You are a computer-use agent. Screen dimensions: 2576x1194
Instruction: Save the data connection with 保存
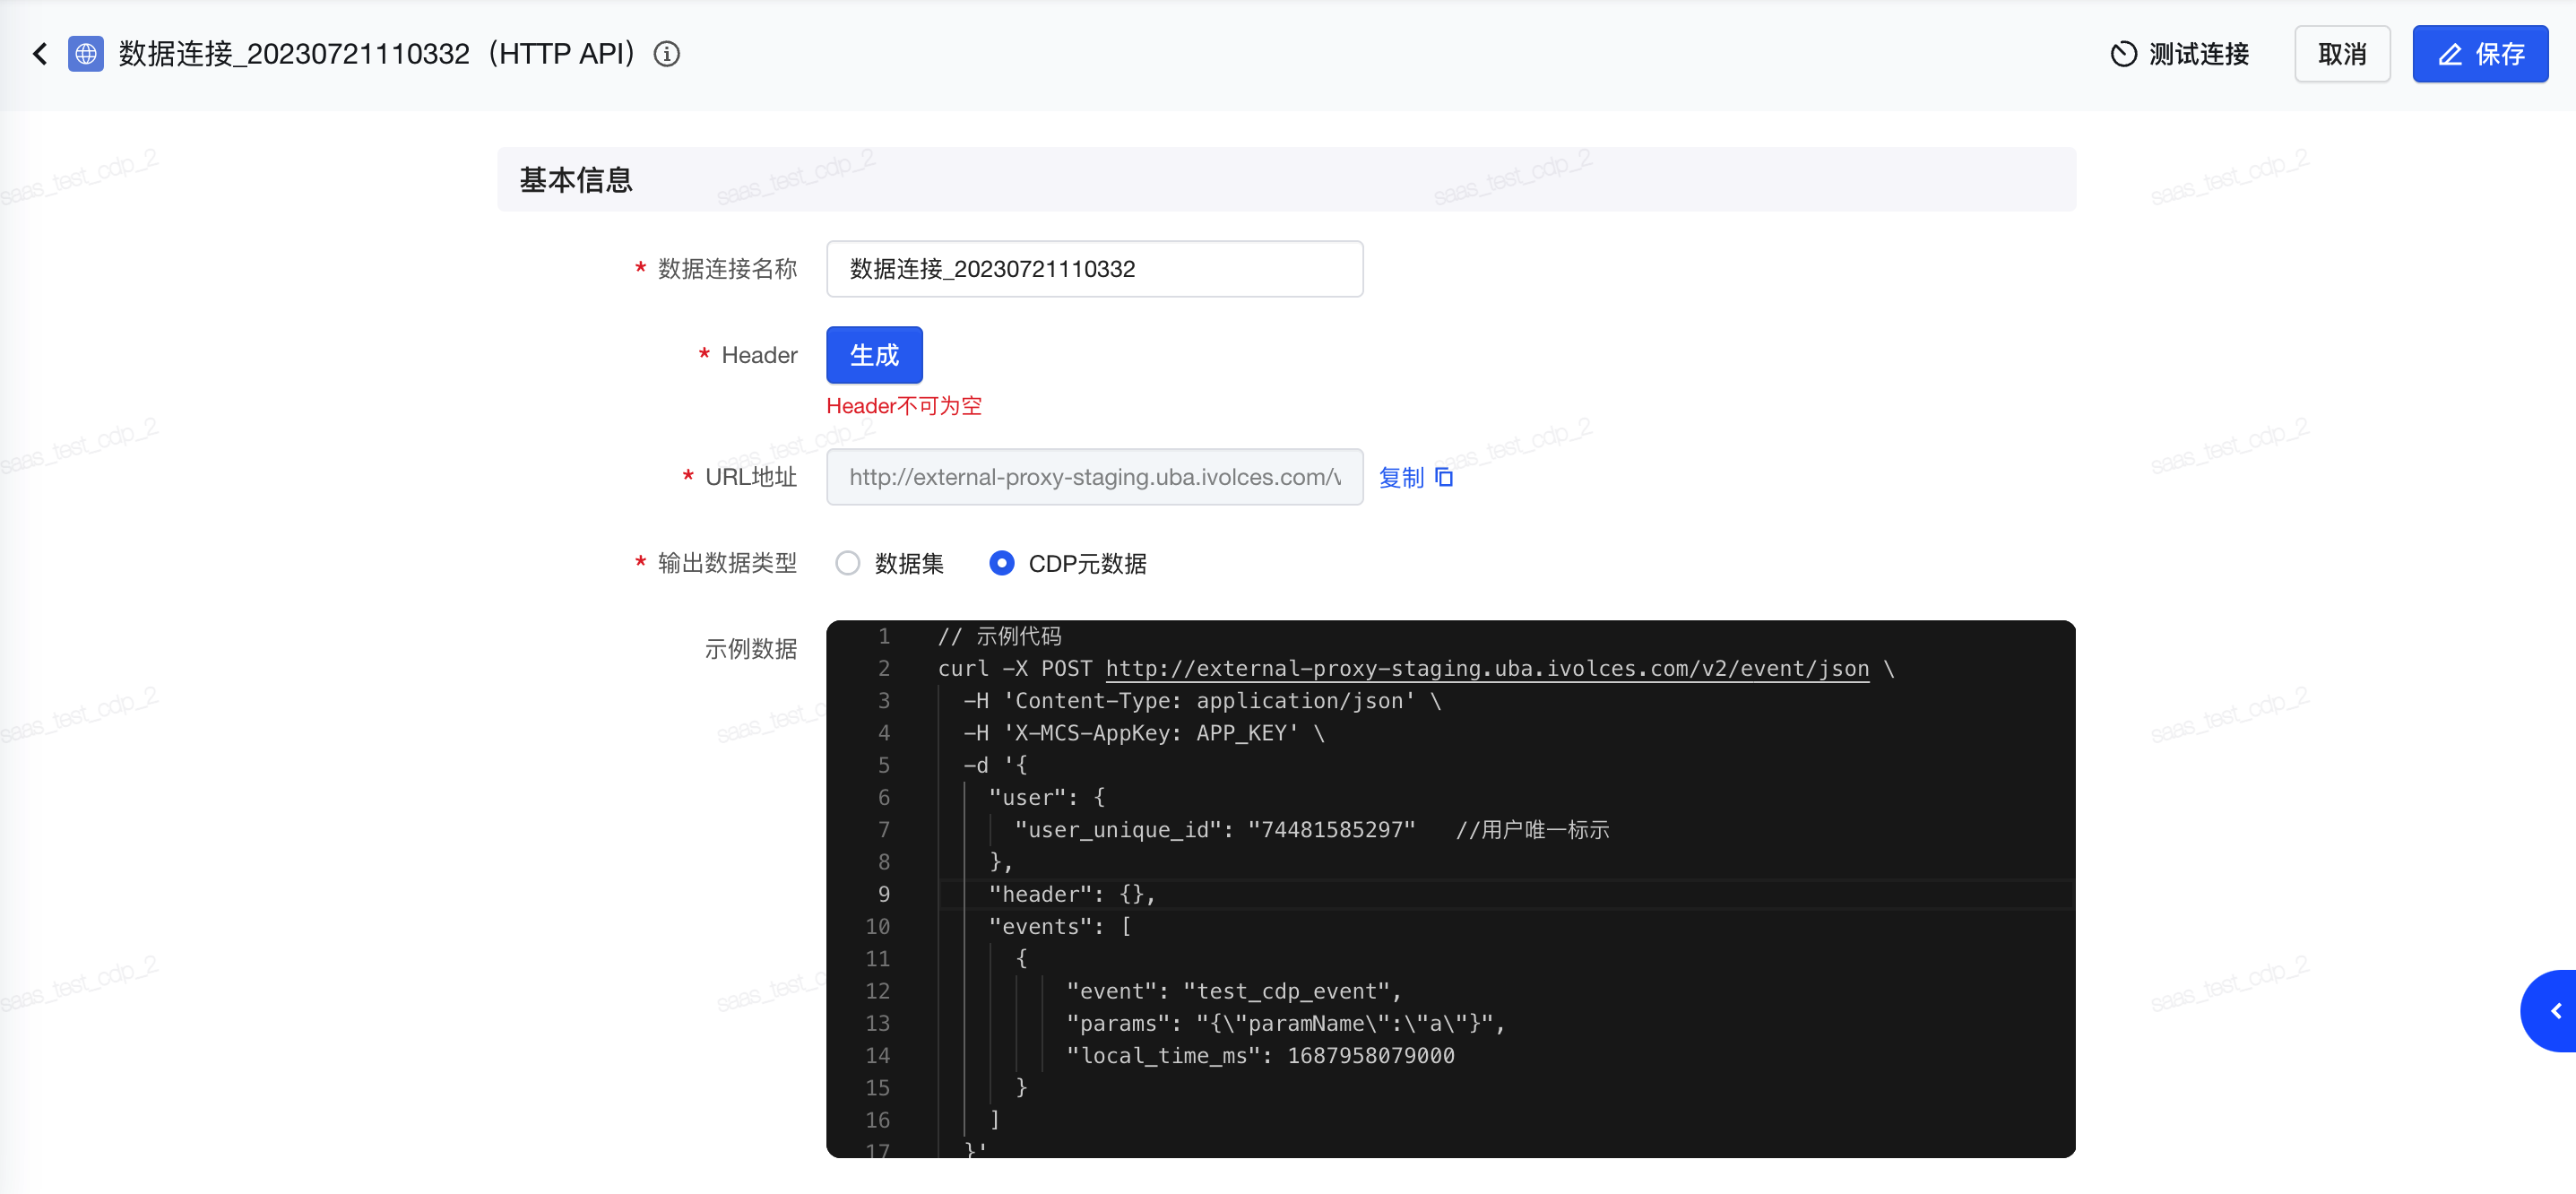click(x=2480, y=54)
